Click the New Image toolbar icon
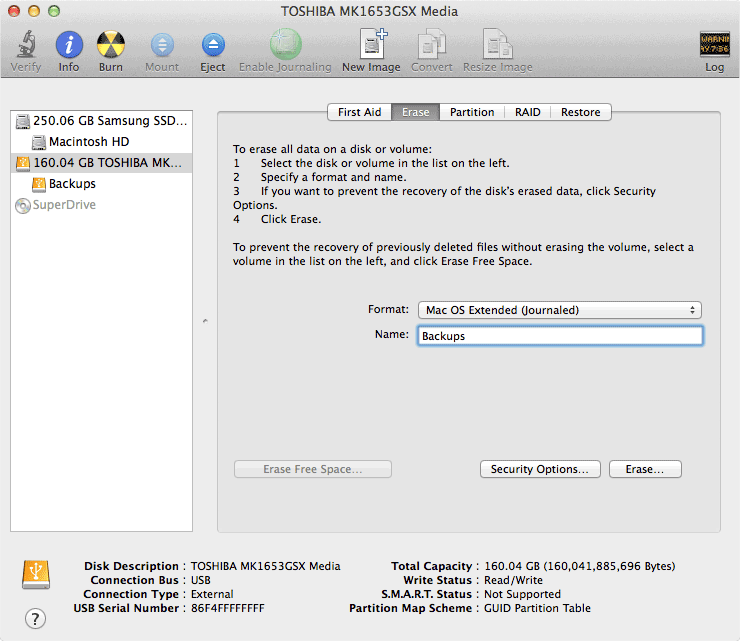The width and height of the screenshot is (740, 641). 371,46
